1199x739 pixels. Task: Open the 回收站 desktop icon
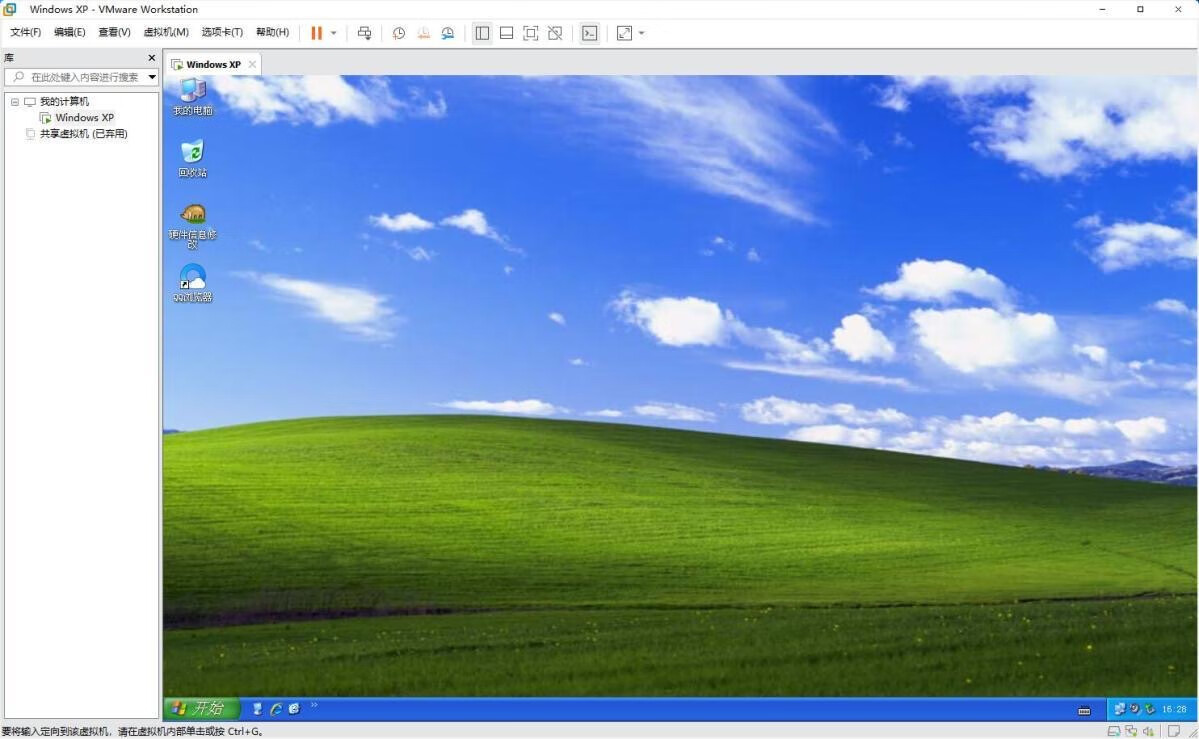tap(192, 158)
